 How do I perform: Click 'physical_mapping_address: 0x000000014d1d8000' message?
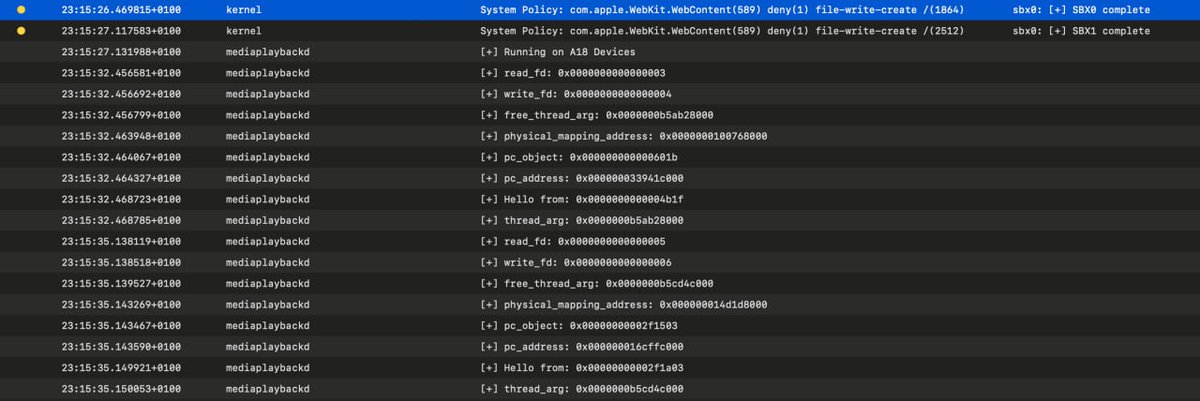tap(624, 304)
